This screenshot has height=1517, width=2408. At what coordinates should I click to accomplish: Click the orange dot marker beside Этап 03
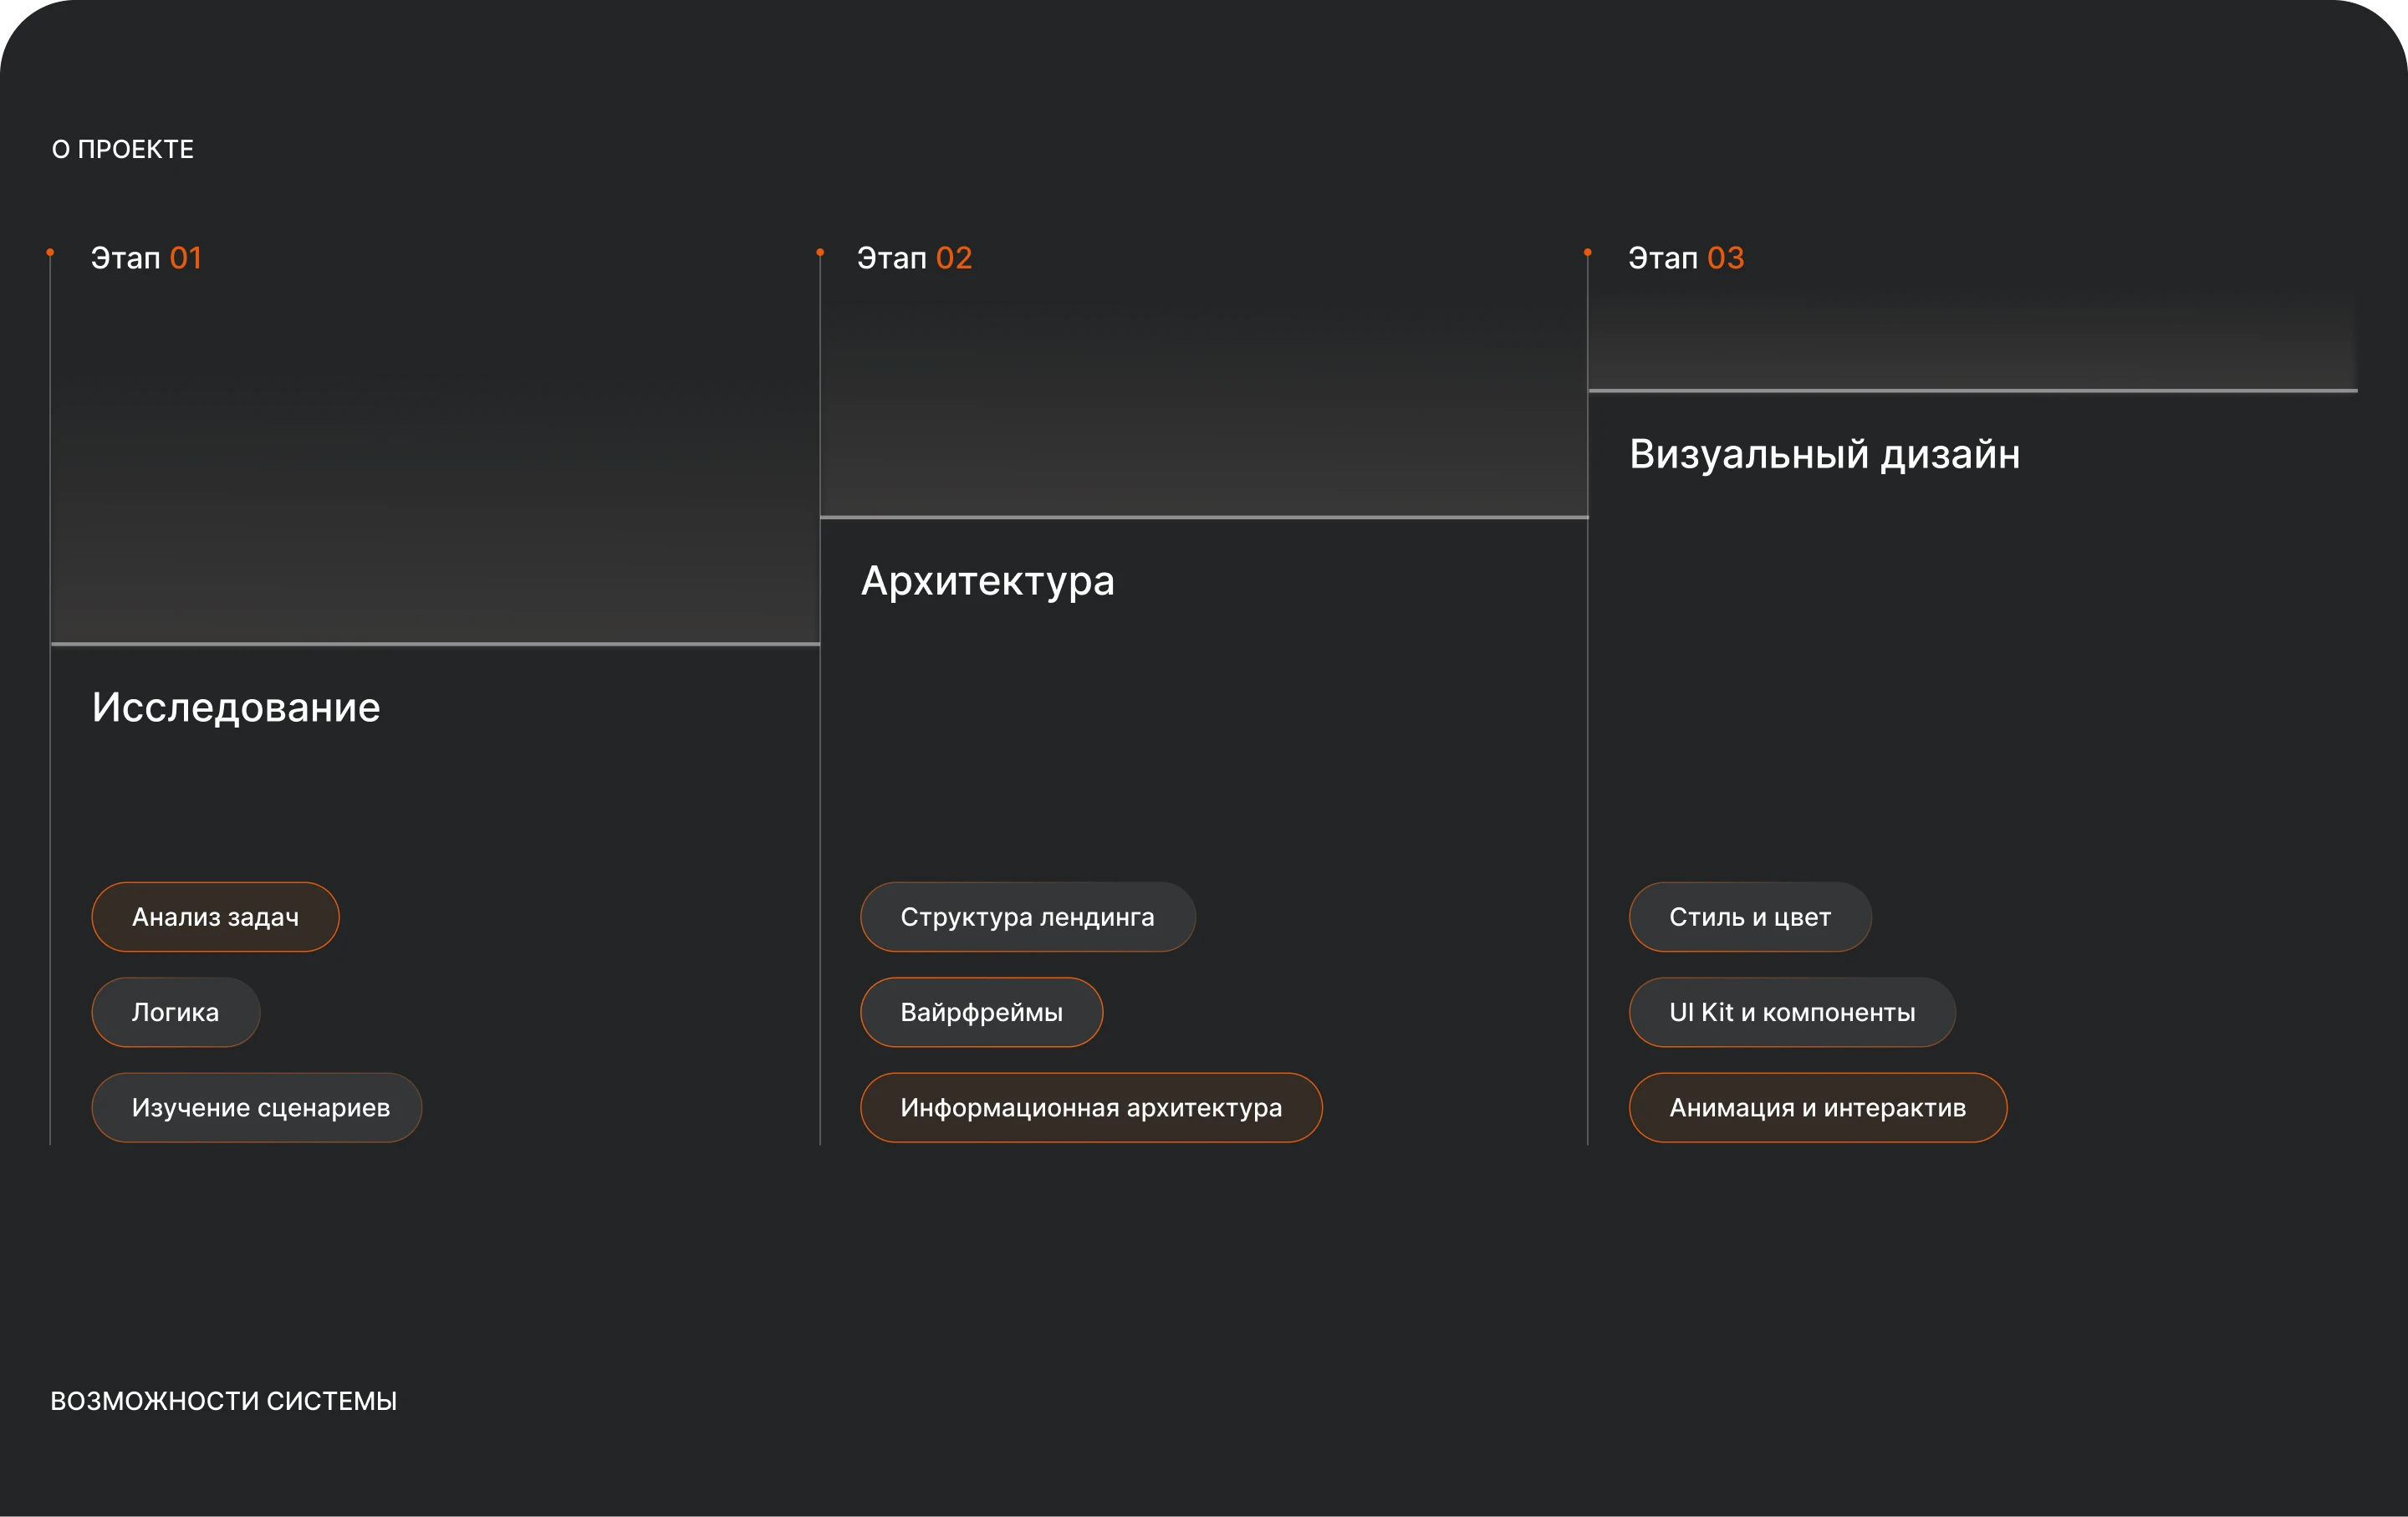[1587, 253]
